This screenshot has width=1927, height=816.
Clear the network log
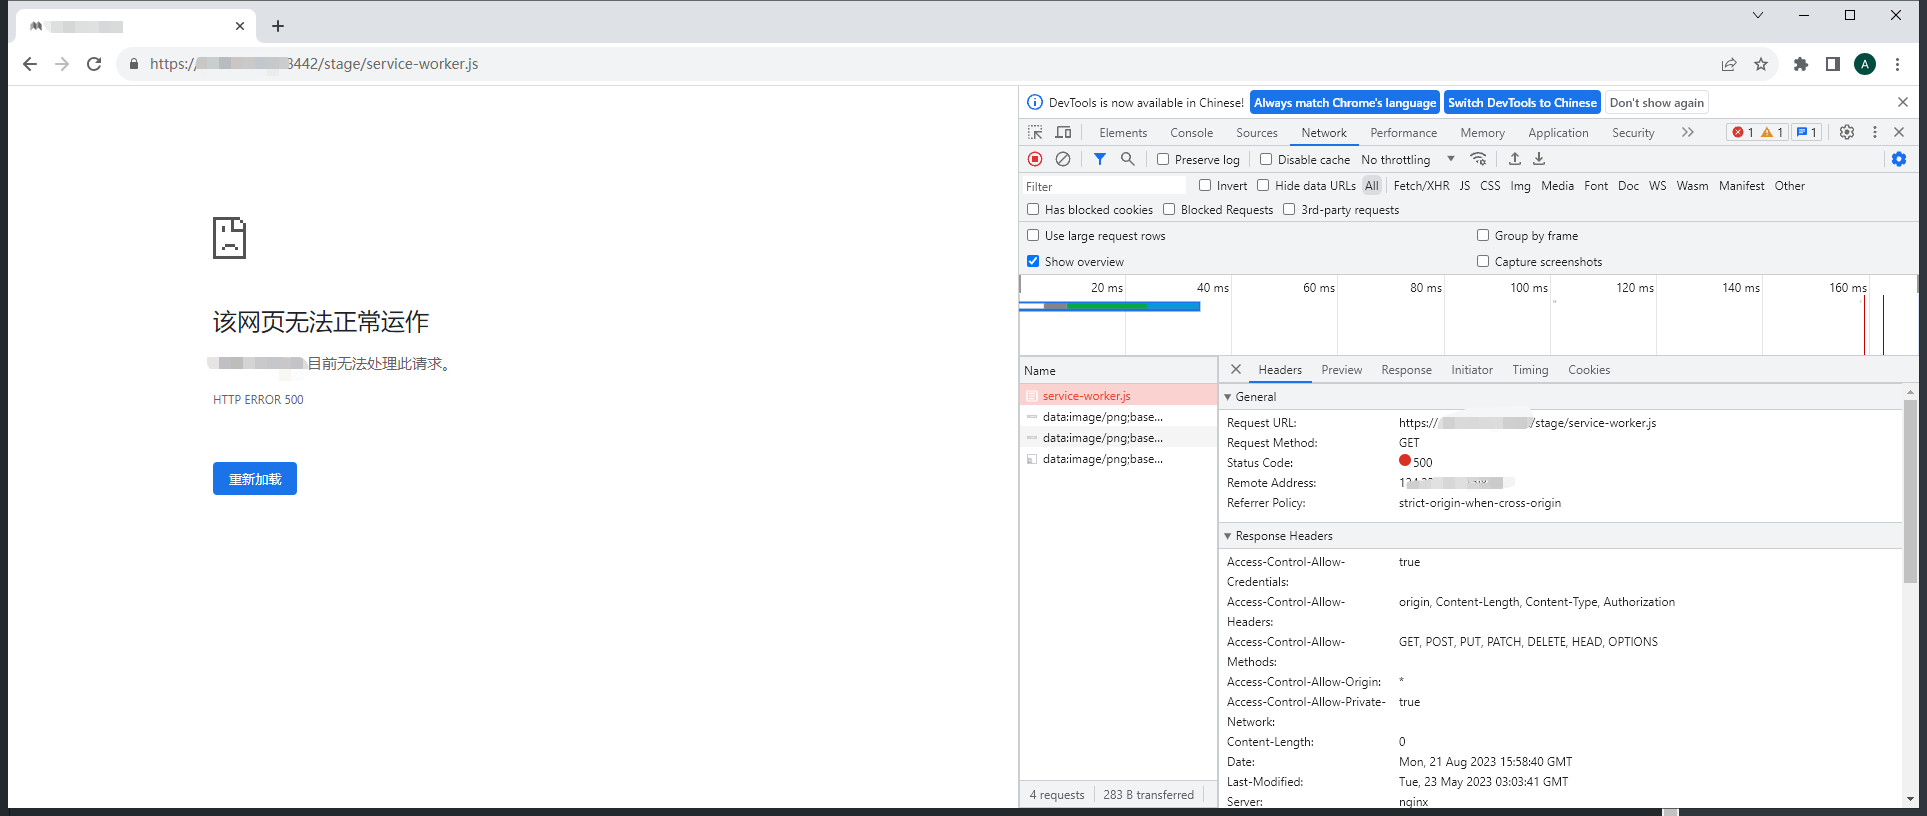(x=1063, y=159)
